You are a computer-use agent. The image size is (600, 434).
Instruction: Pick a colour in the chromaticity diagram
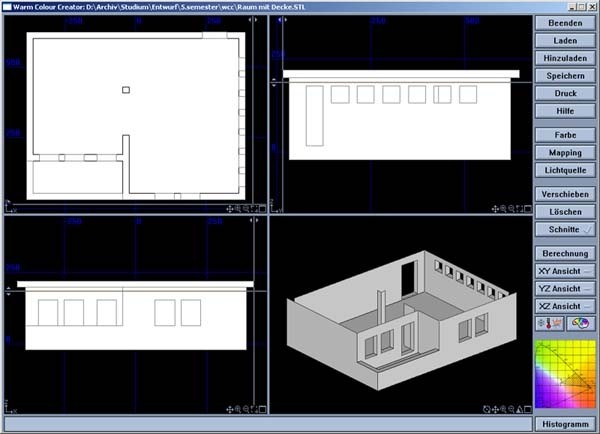[565, 375]
